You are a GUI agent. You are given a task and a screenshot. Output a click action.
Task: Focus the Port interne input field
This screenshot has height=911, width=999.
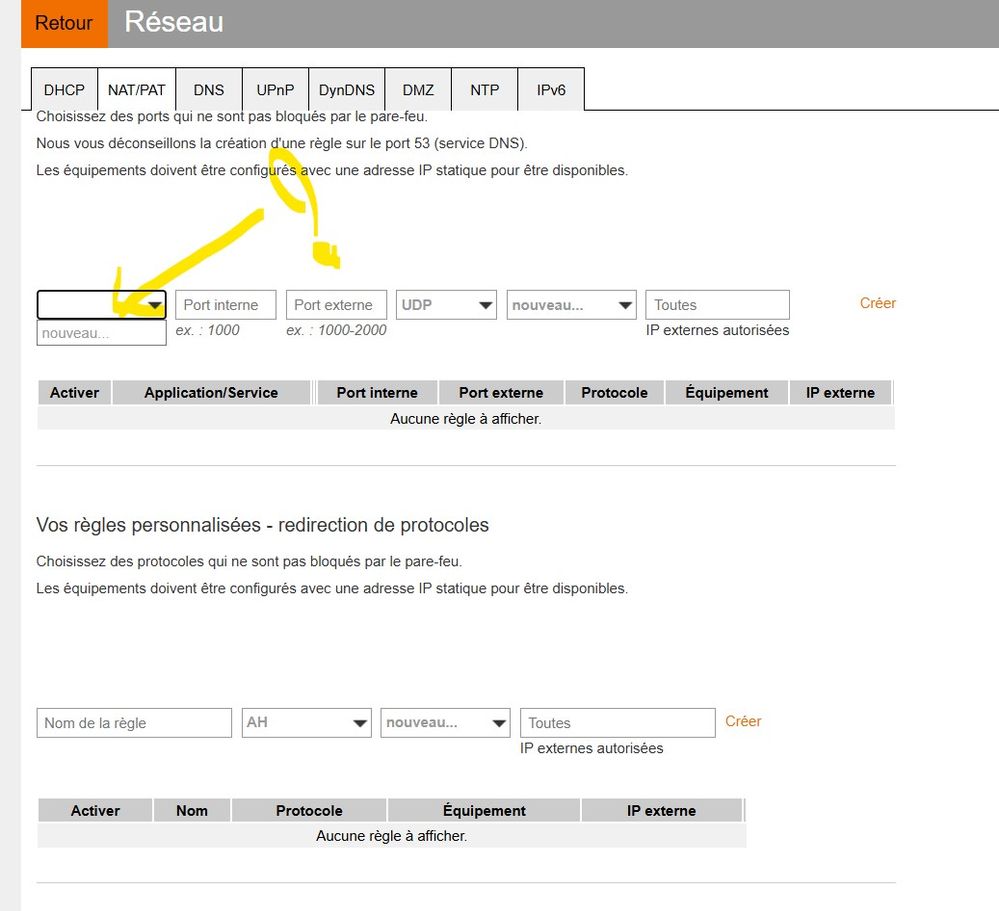click(x=225, y=305)
